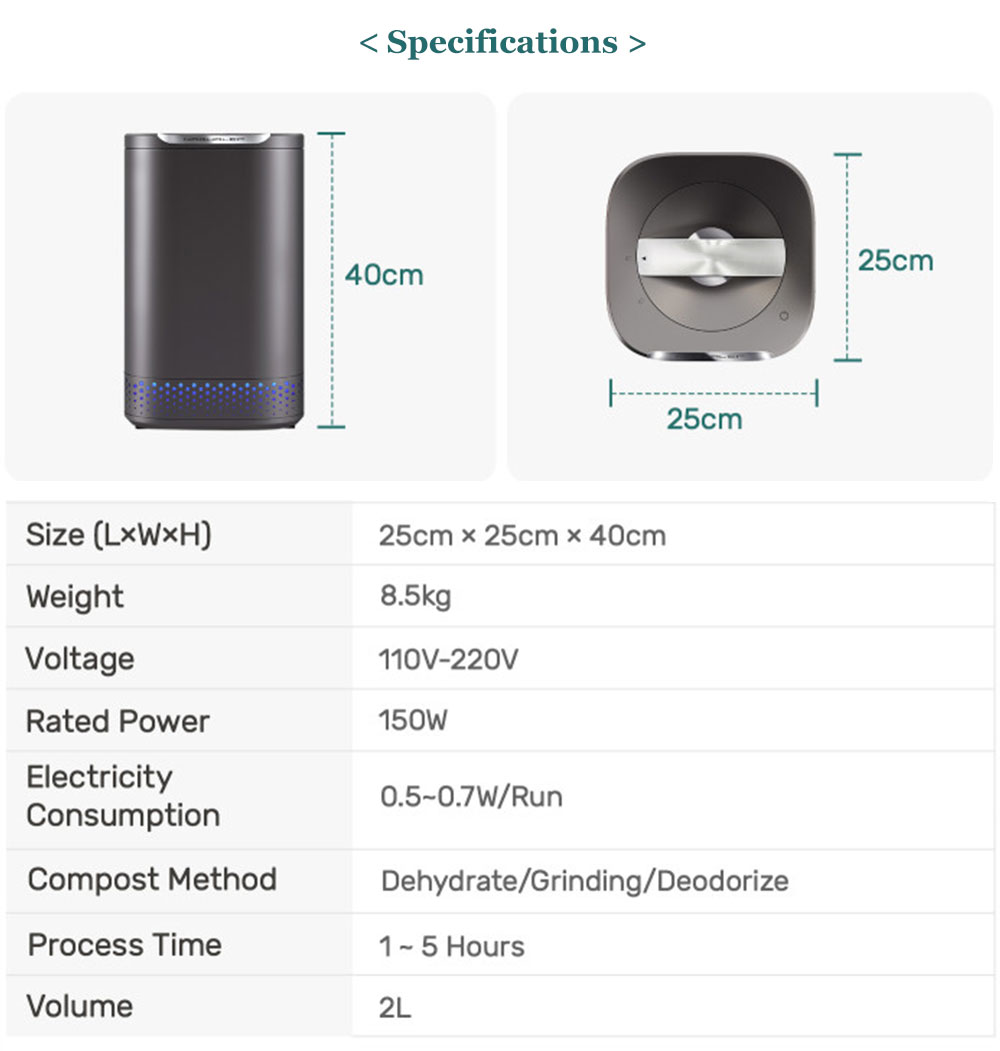Click the Process Time value 1 ~ 5 Hours
The width and height of the screenshot is (1000, 1051).
452,946
